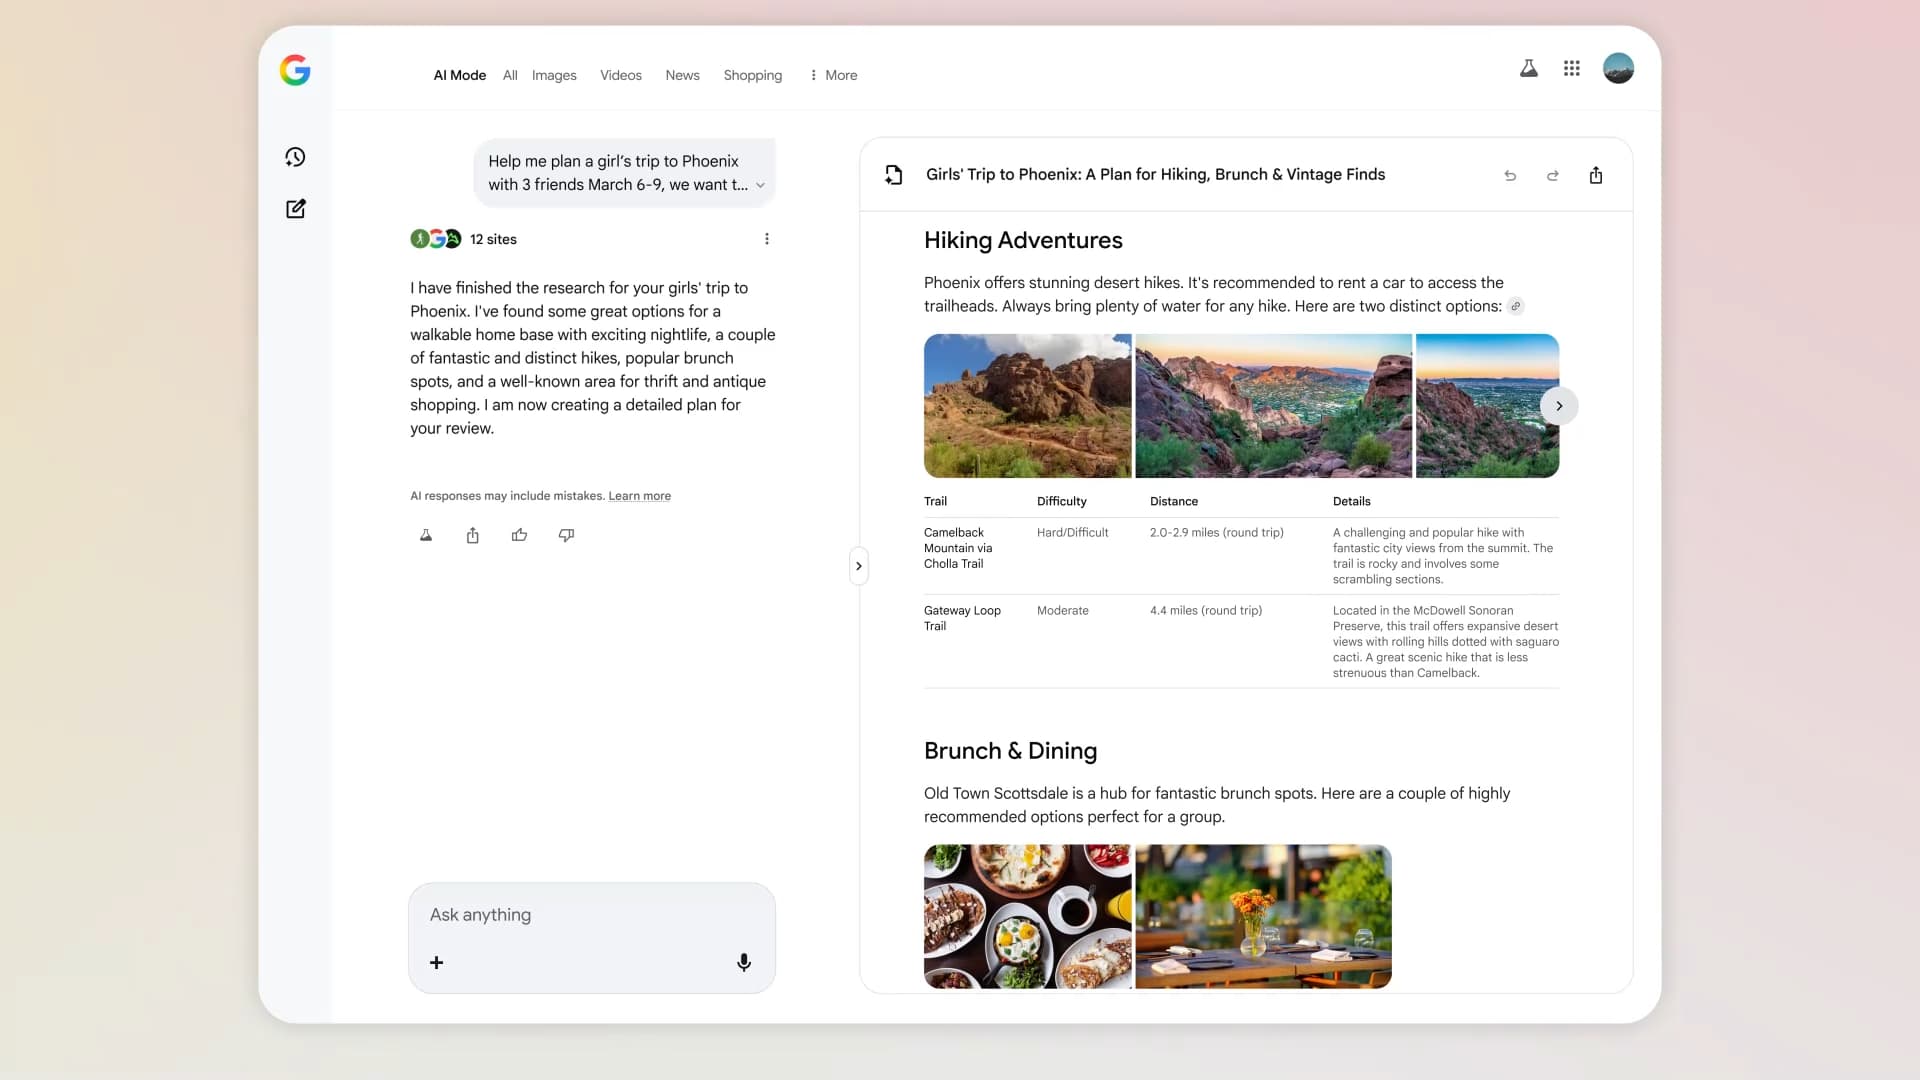This screenshot has width=1920, height=1080.
Task: Open the three-dot response options menu
Action: coord(767,239)
